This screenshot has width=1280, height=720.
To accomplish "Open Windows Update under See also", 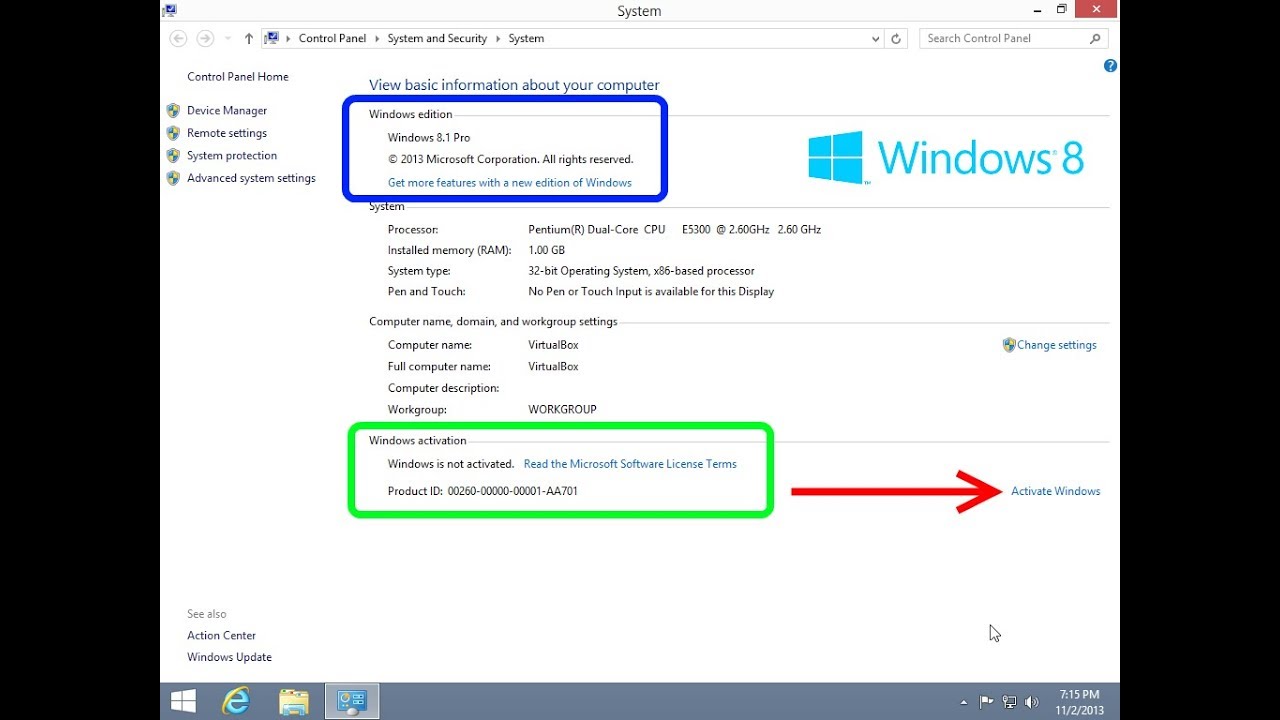I will pyautogui.click(x=229, y=658).
